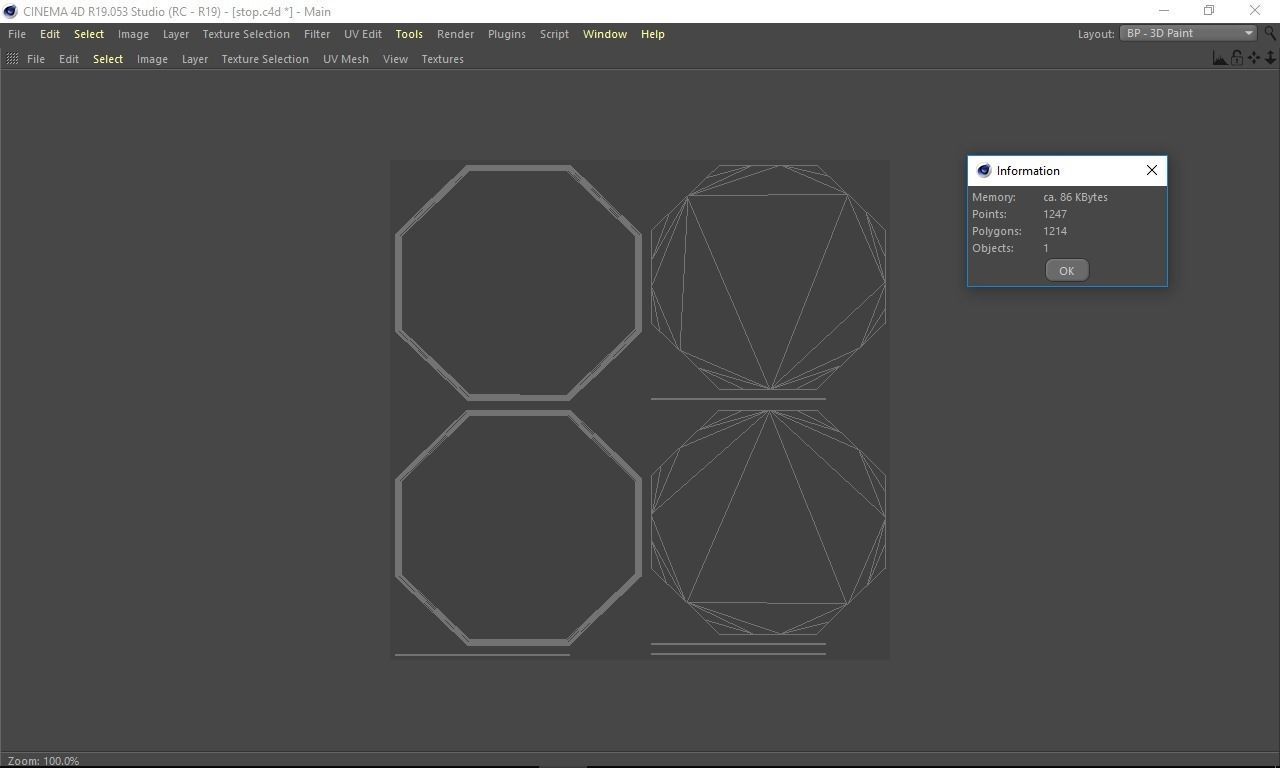
Task: Open the texture panel File menu
Action: pos(36,59)
